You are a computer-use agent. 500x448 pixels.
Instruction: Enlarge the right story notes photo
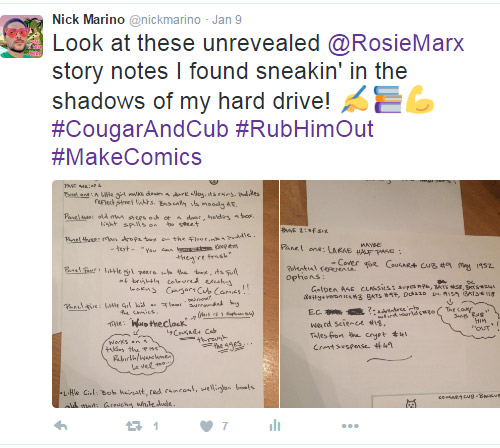[390, 294]
